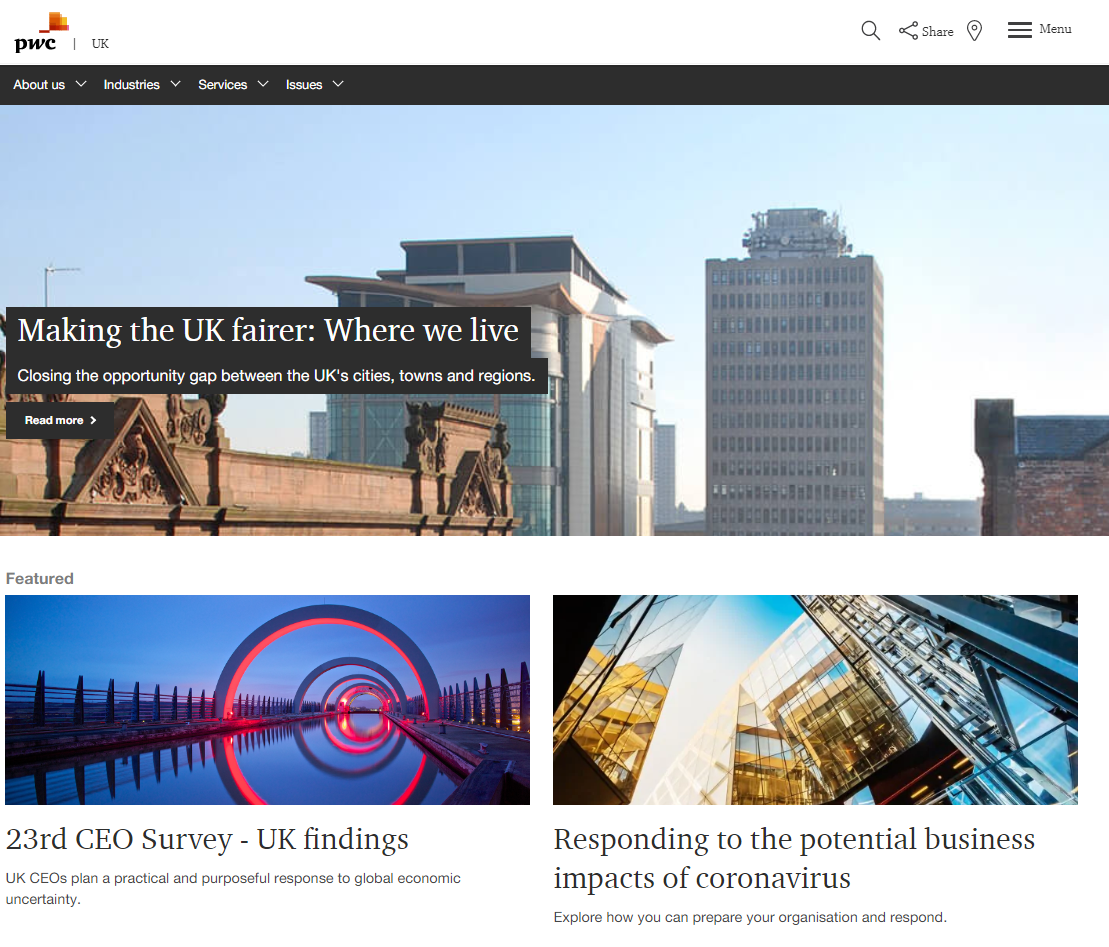
Task: Open the search magnifier icon
Action: 871,31
